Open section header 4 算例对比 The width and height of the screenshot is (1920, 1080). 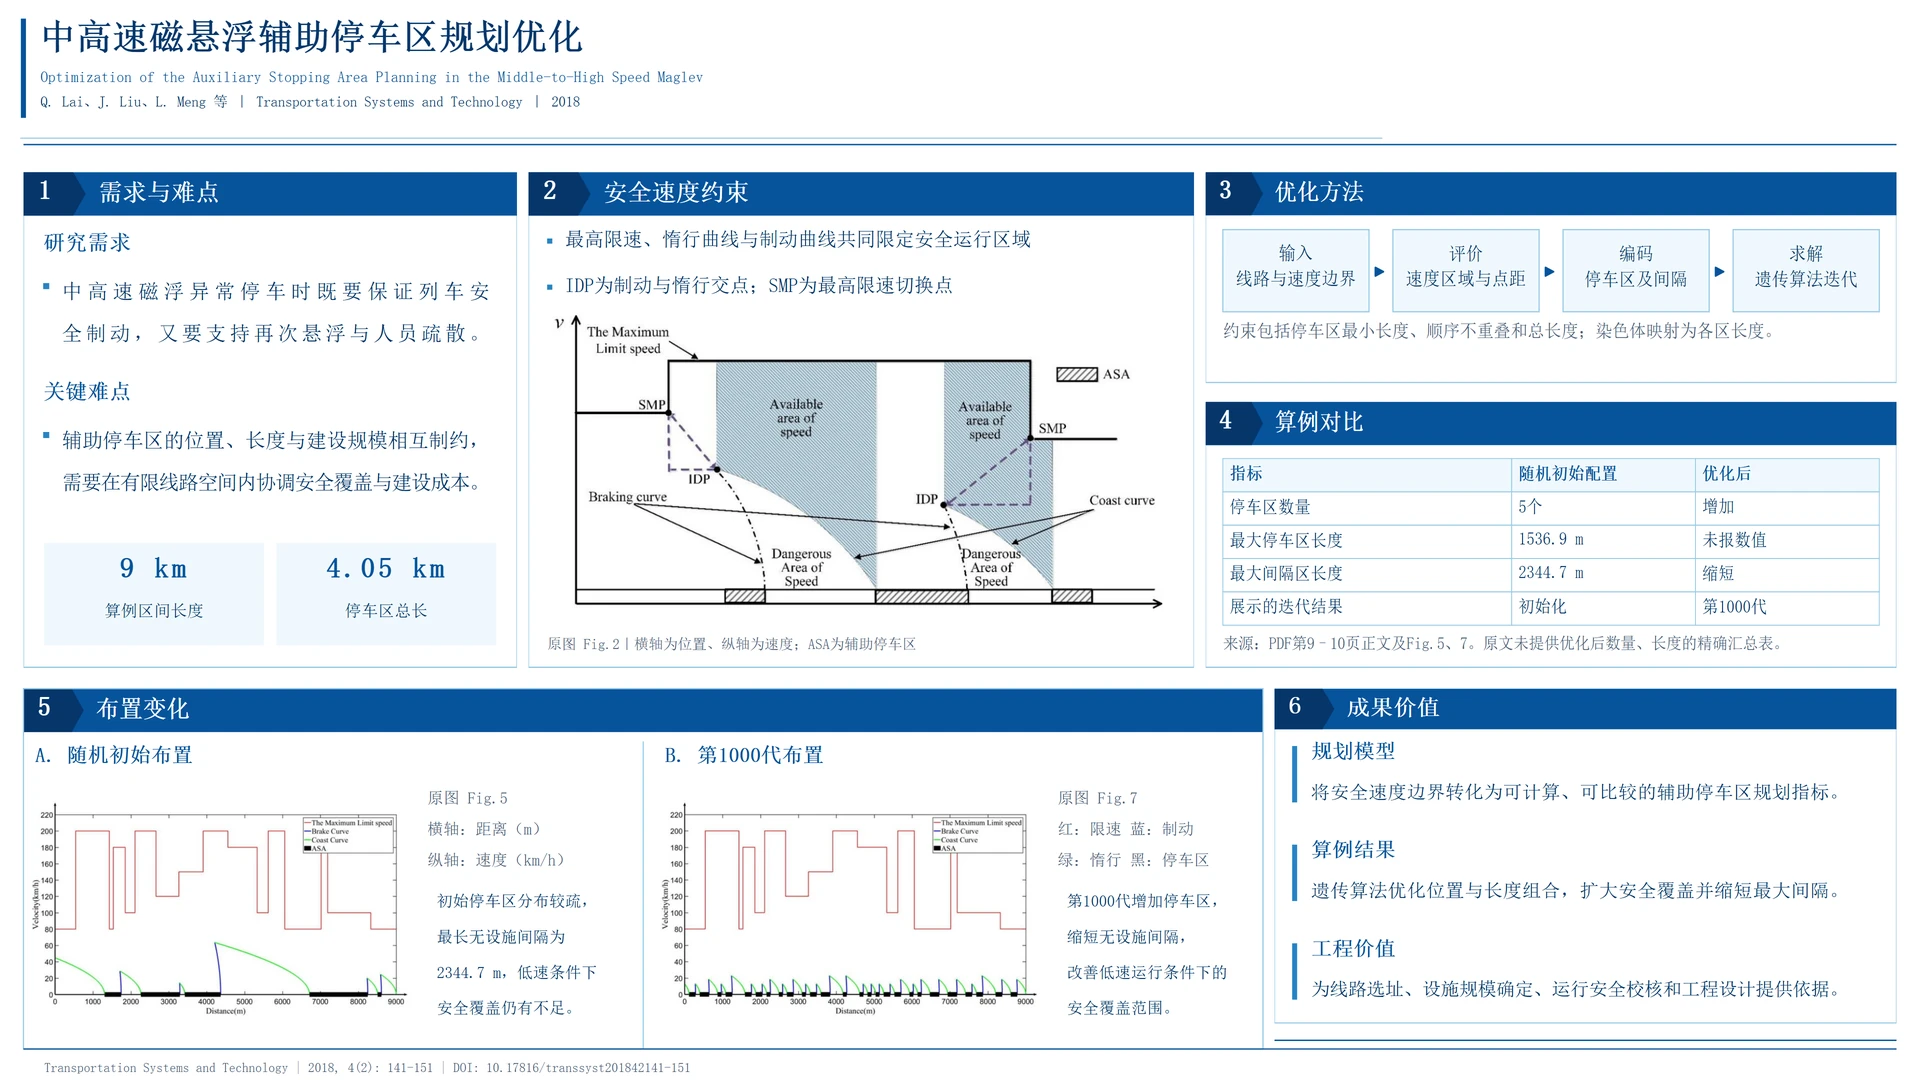point(1550,423)
